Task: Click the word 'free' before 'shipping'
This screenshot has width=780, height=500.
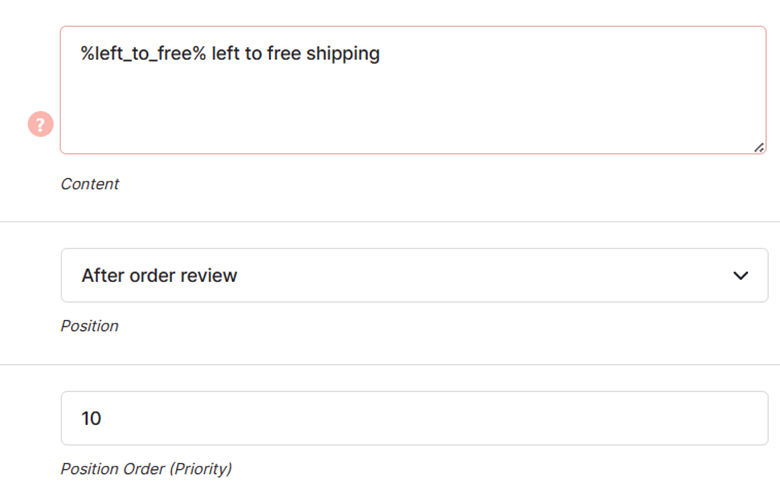Action: click(284, 53)
